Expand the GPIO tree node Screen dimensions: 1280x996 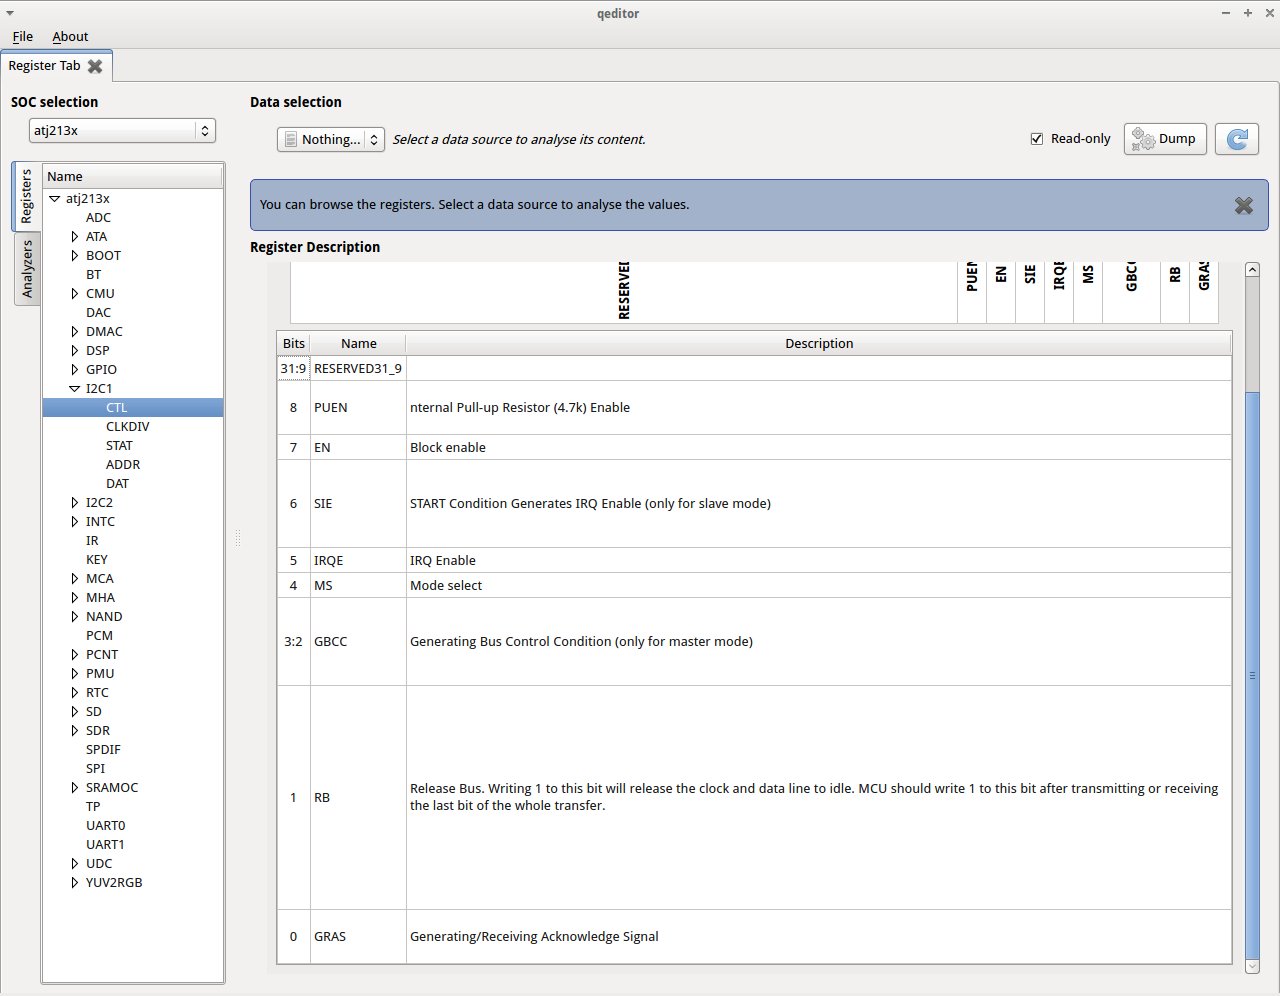(x=75, y=370)
